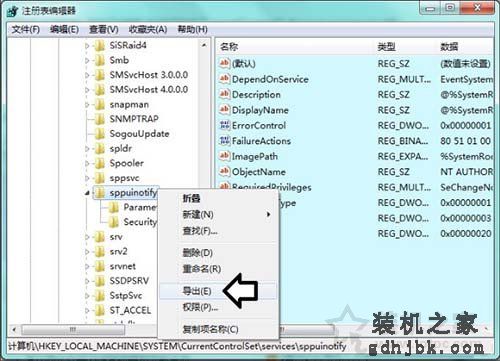
Task: Click the sppsvc folder icon
Action: tap(100, 178)
